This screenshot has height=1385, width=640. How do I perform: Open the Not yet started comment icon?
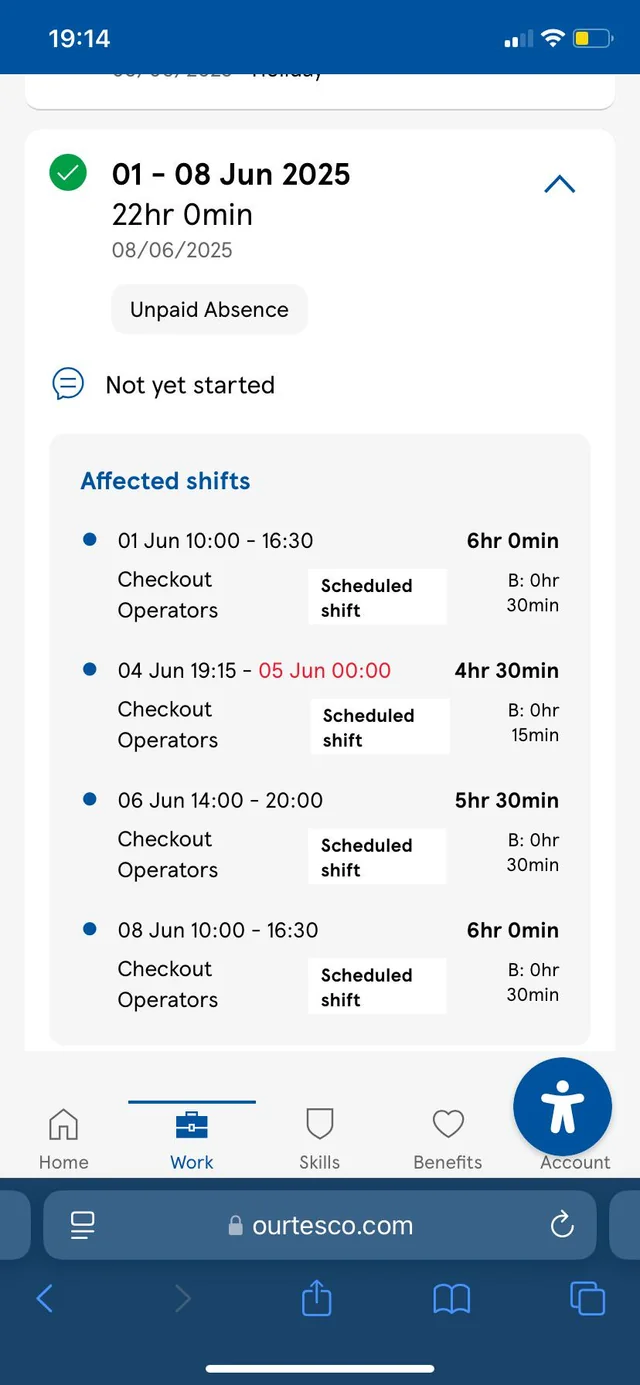pyautogui.click(x=68, y=384)
